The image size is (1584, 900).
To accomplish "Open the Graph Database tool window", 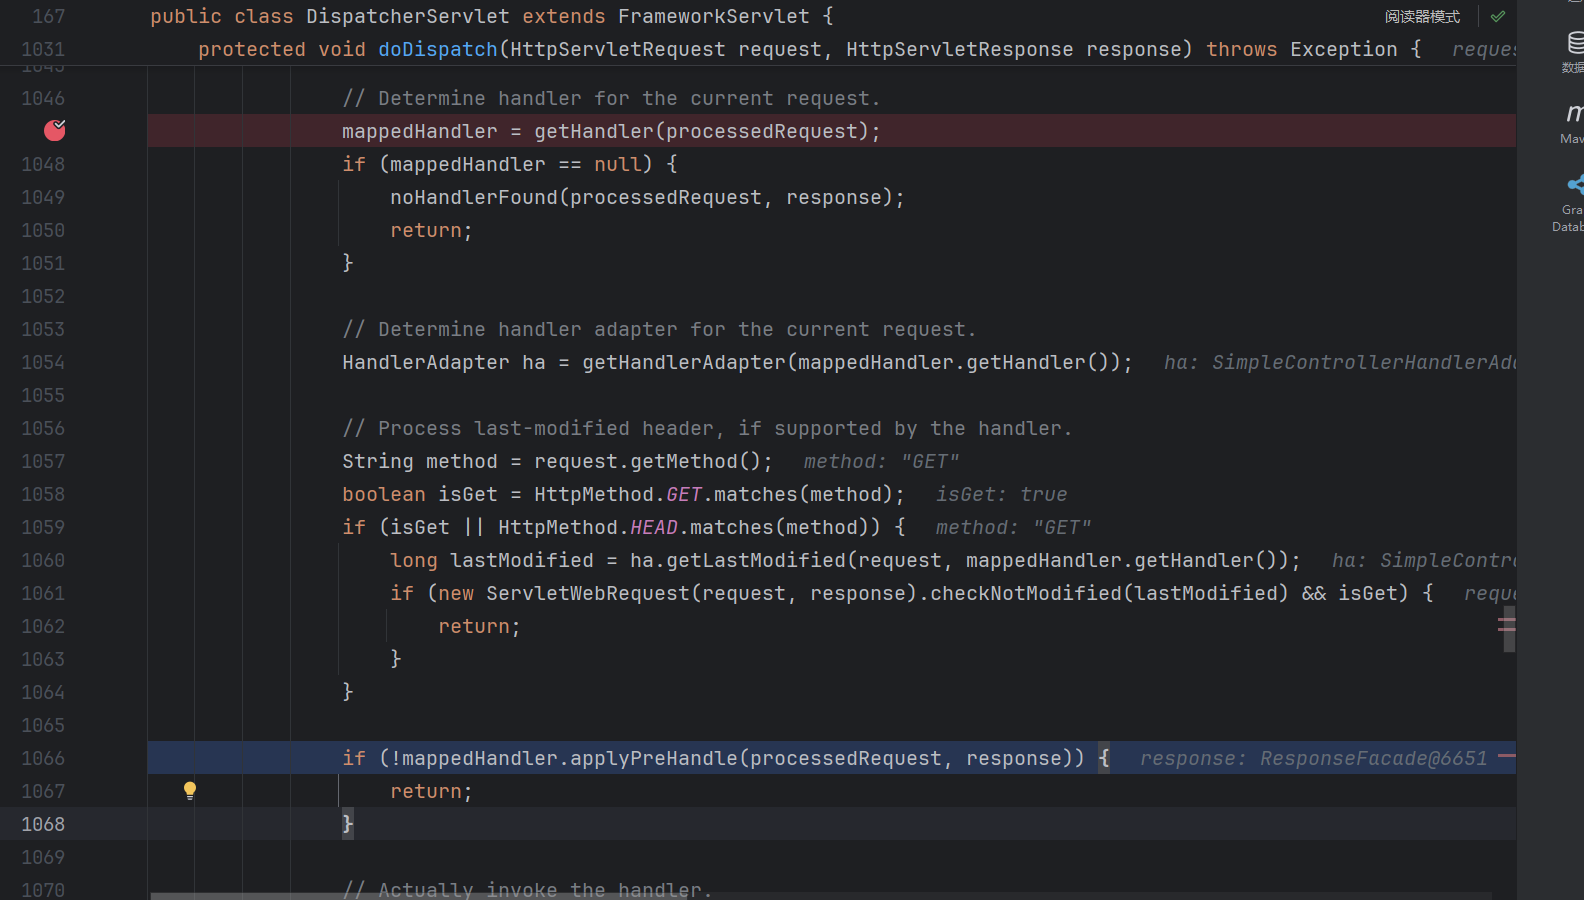I will [1573, 200].
